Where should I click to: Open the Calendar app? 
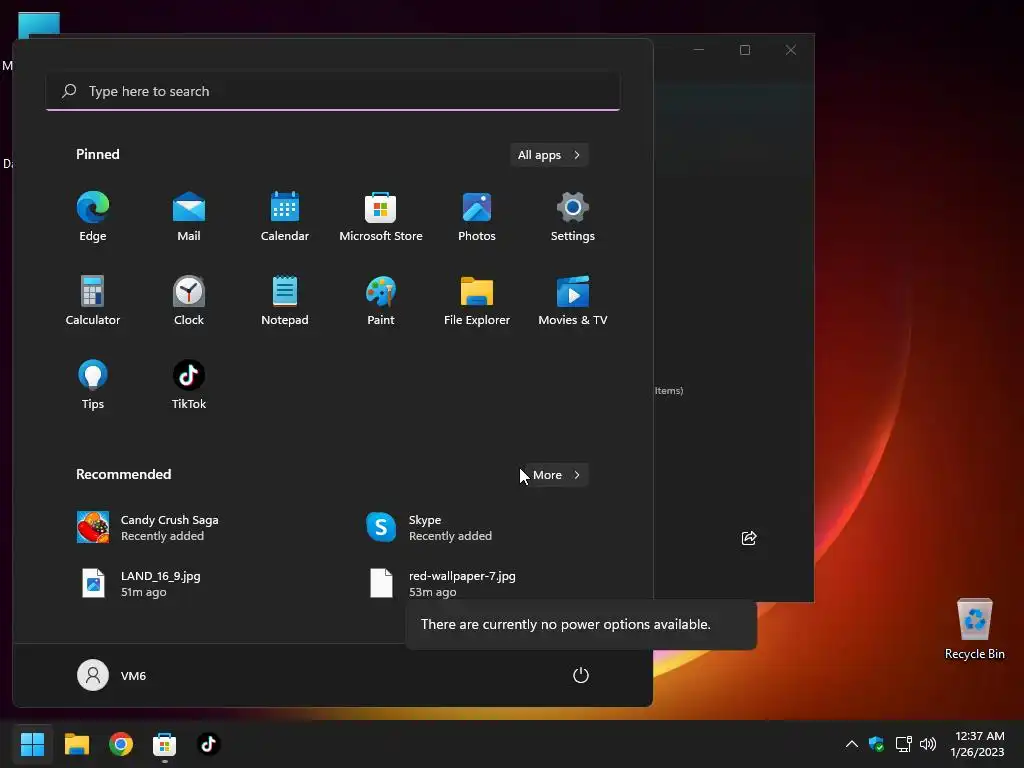(x=285, y=217)
